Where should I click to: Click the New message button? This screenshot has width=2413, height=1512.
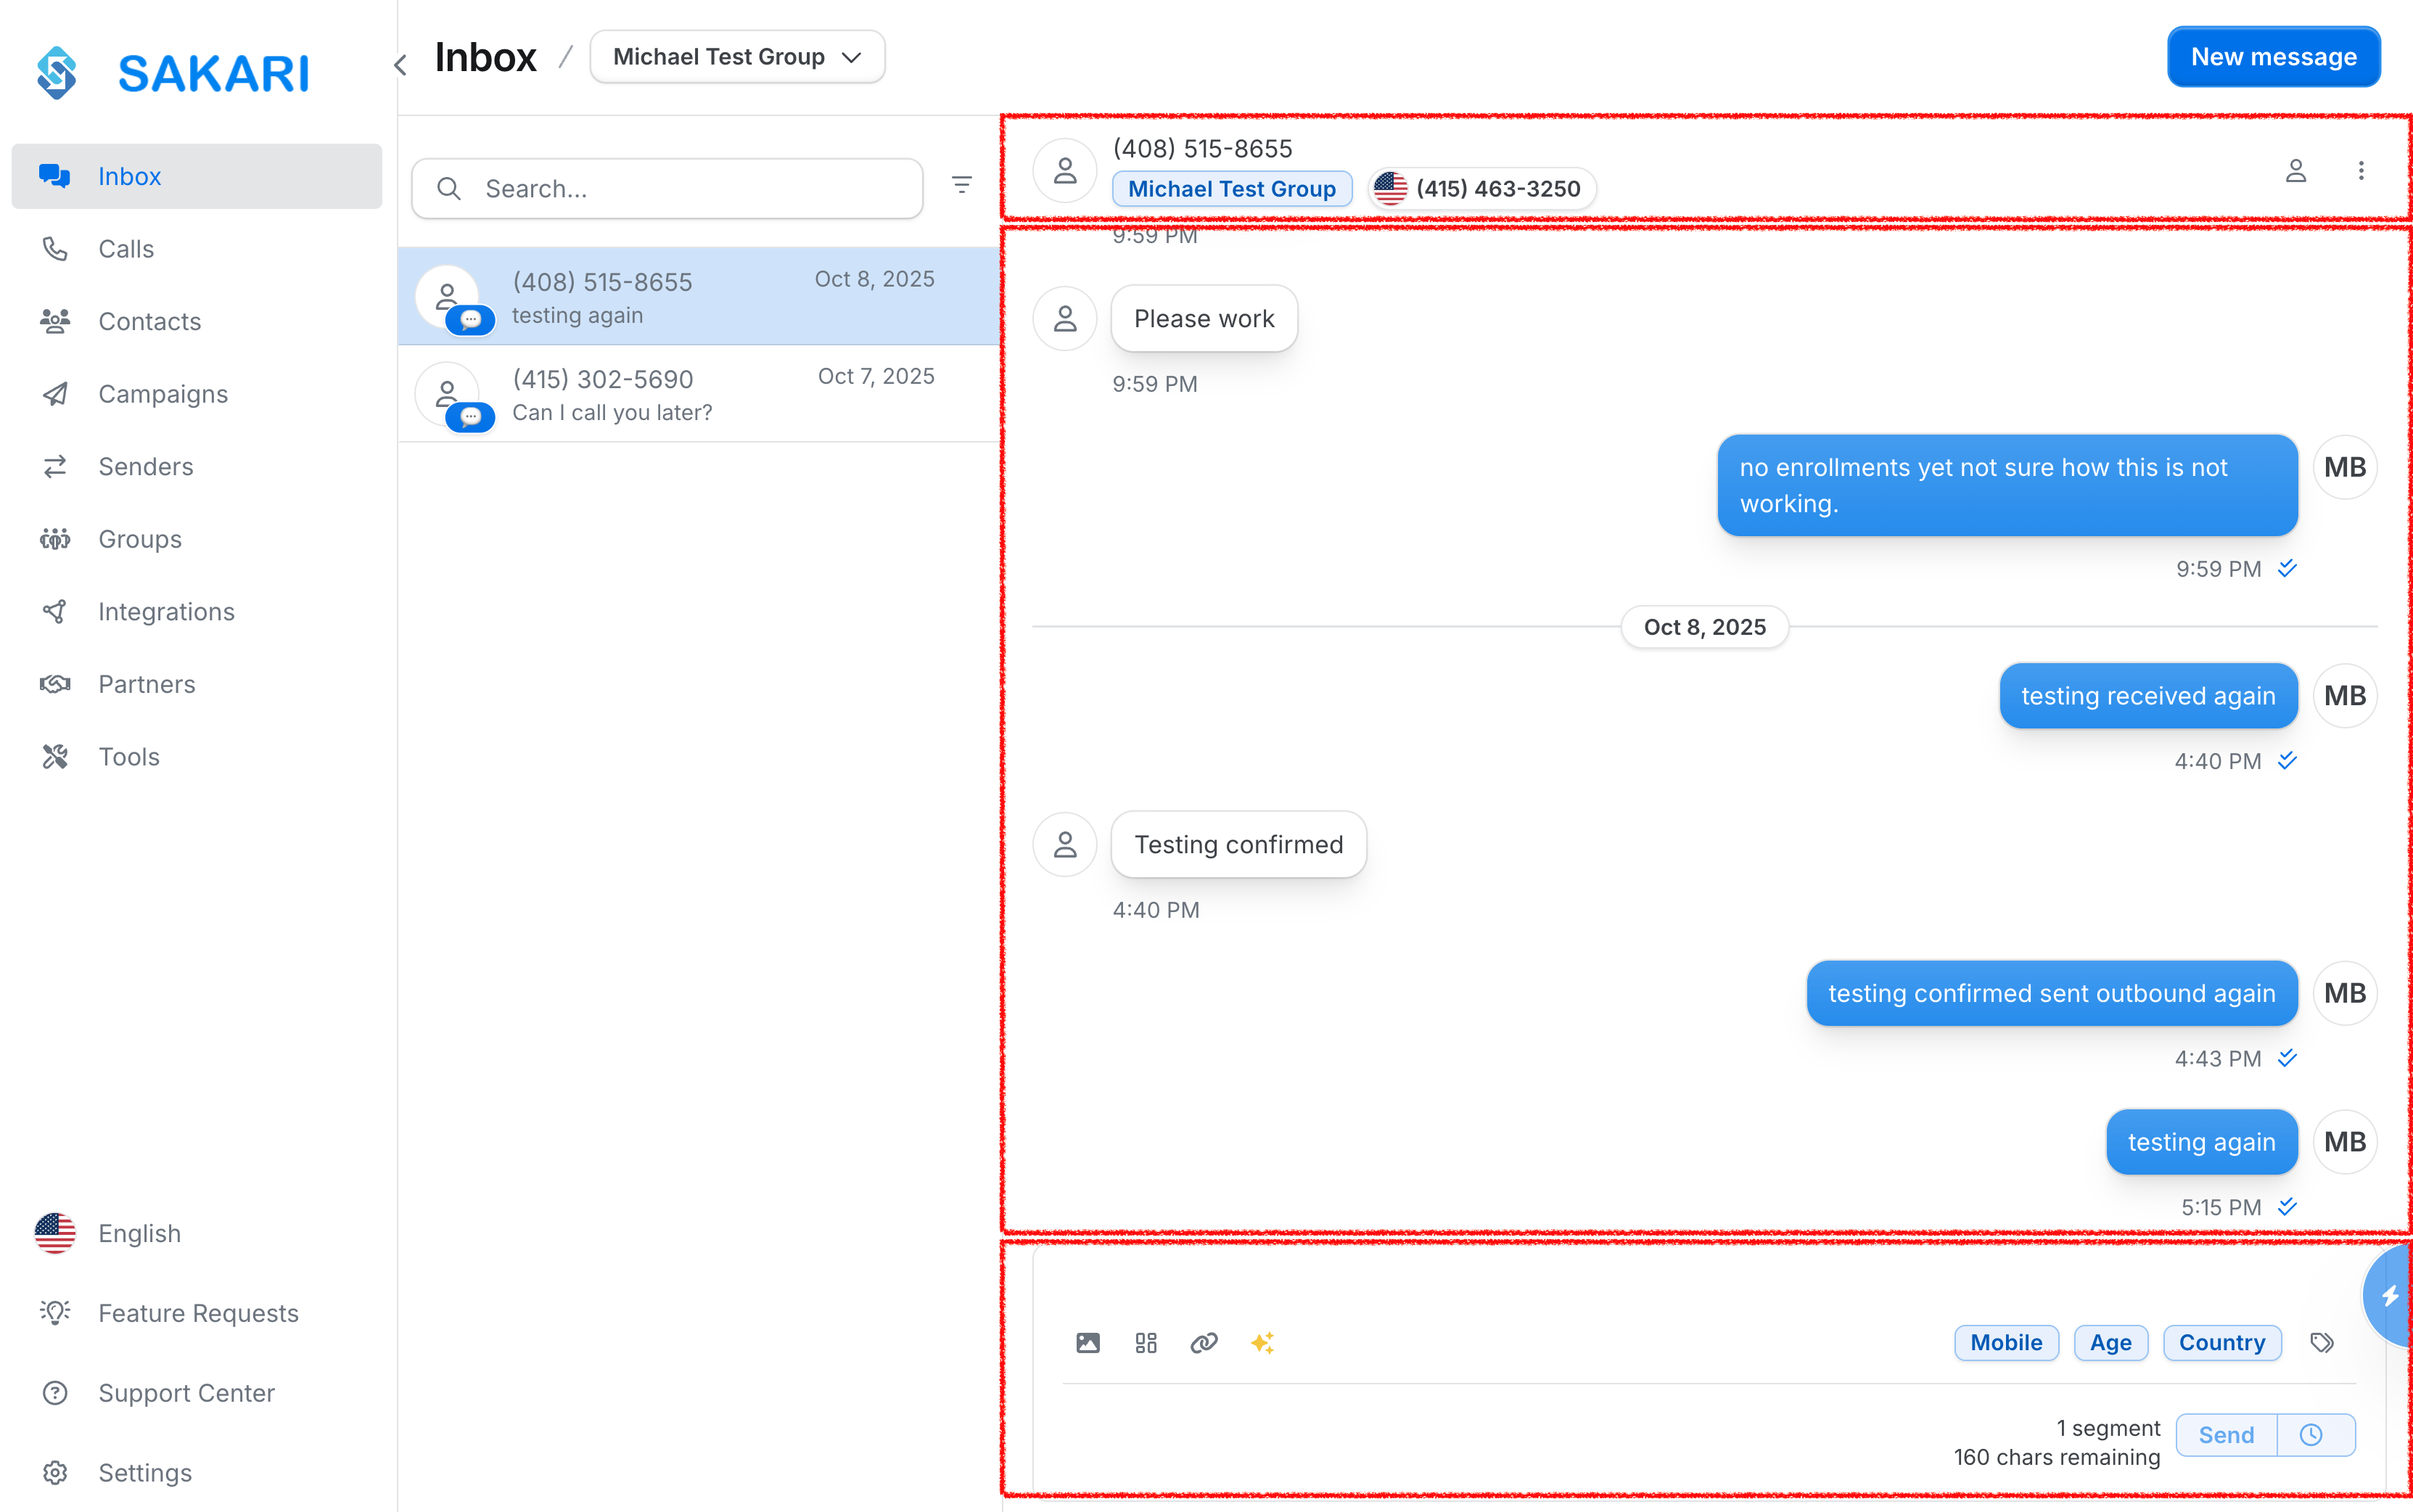pos(2273,56)
